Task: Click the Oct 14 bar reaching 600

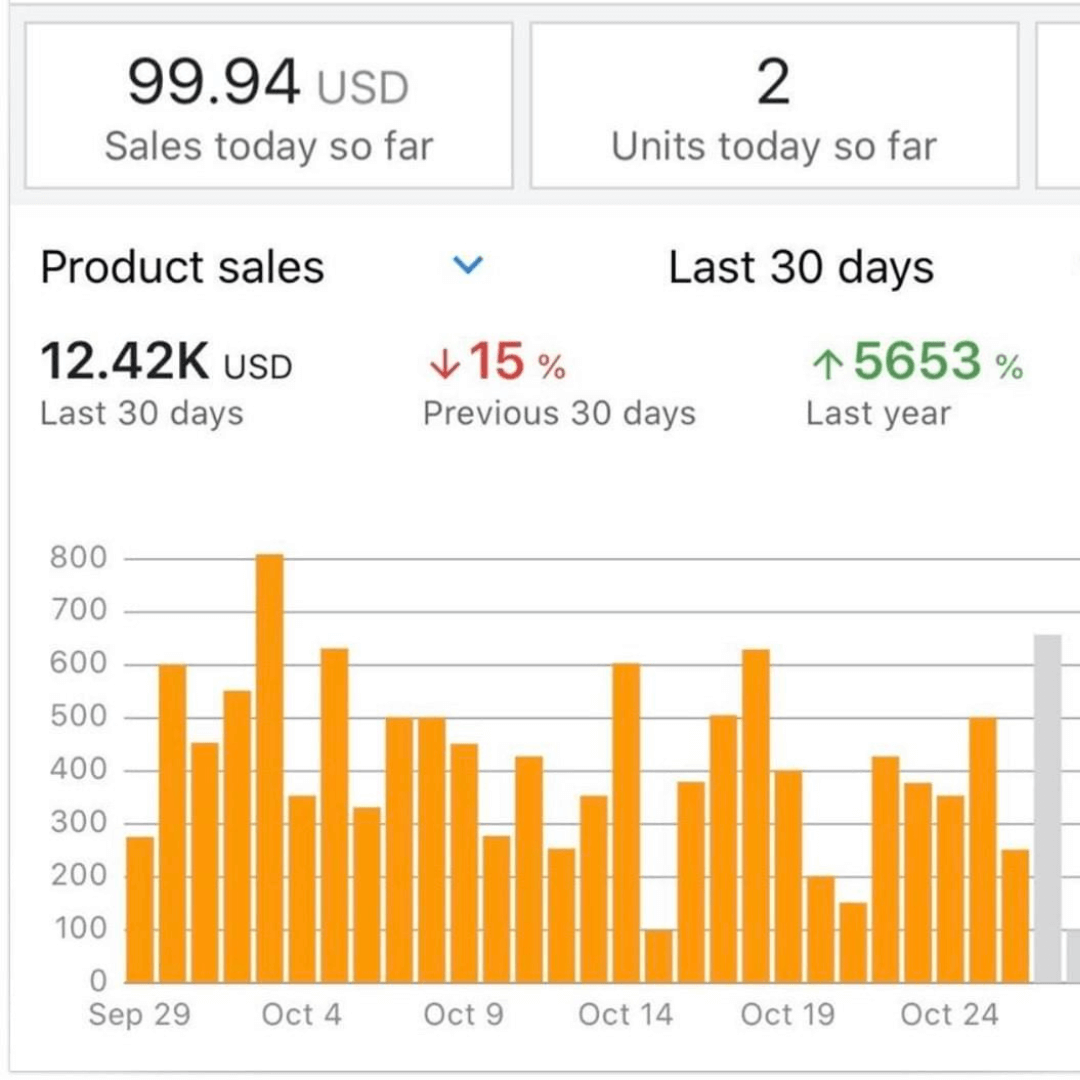Action: (x=626, y=822)
